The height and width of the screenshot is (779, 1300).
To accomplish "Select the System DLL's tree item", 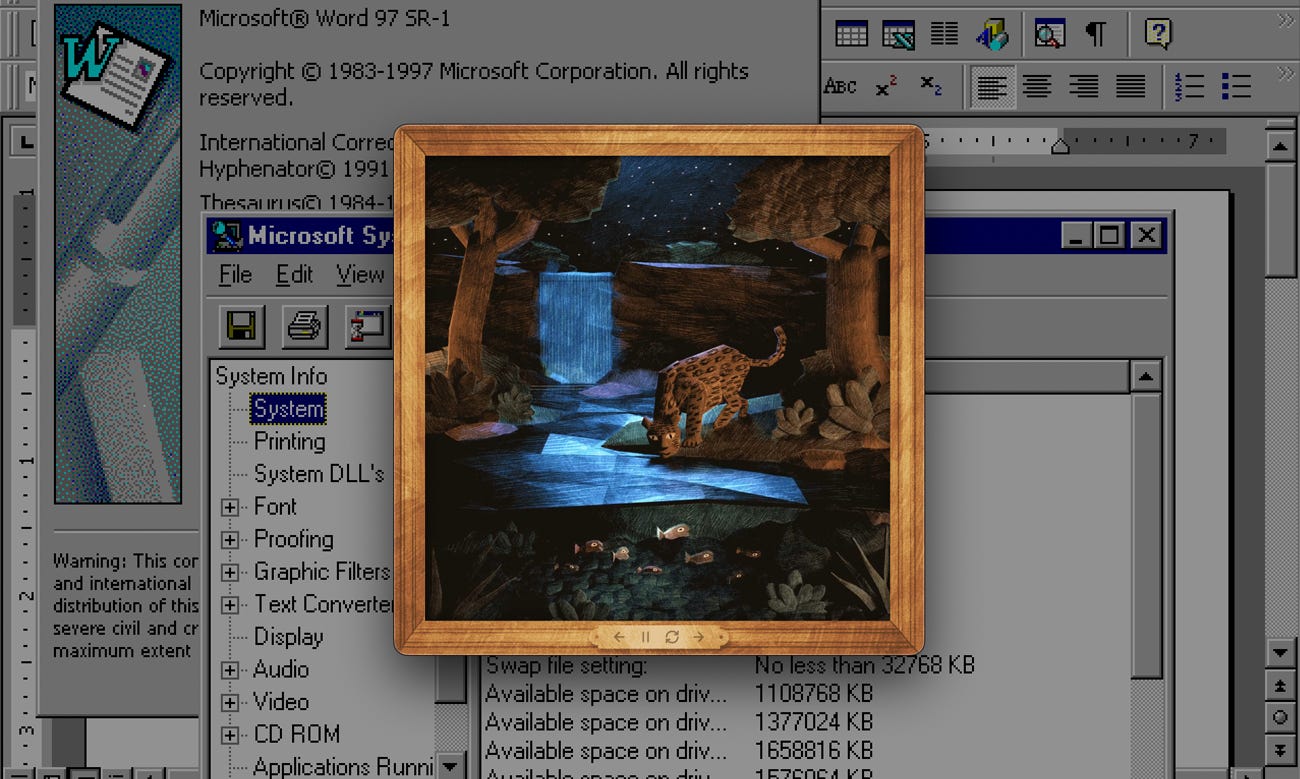I will tap(319, 474).
